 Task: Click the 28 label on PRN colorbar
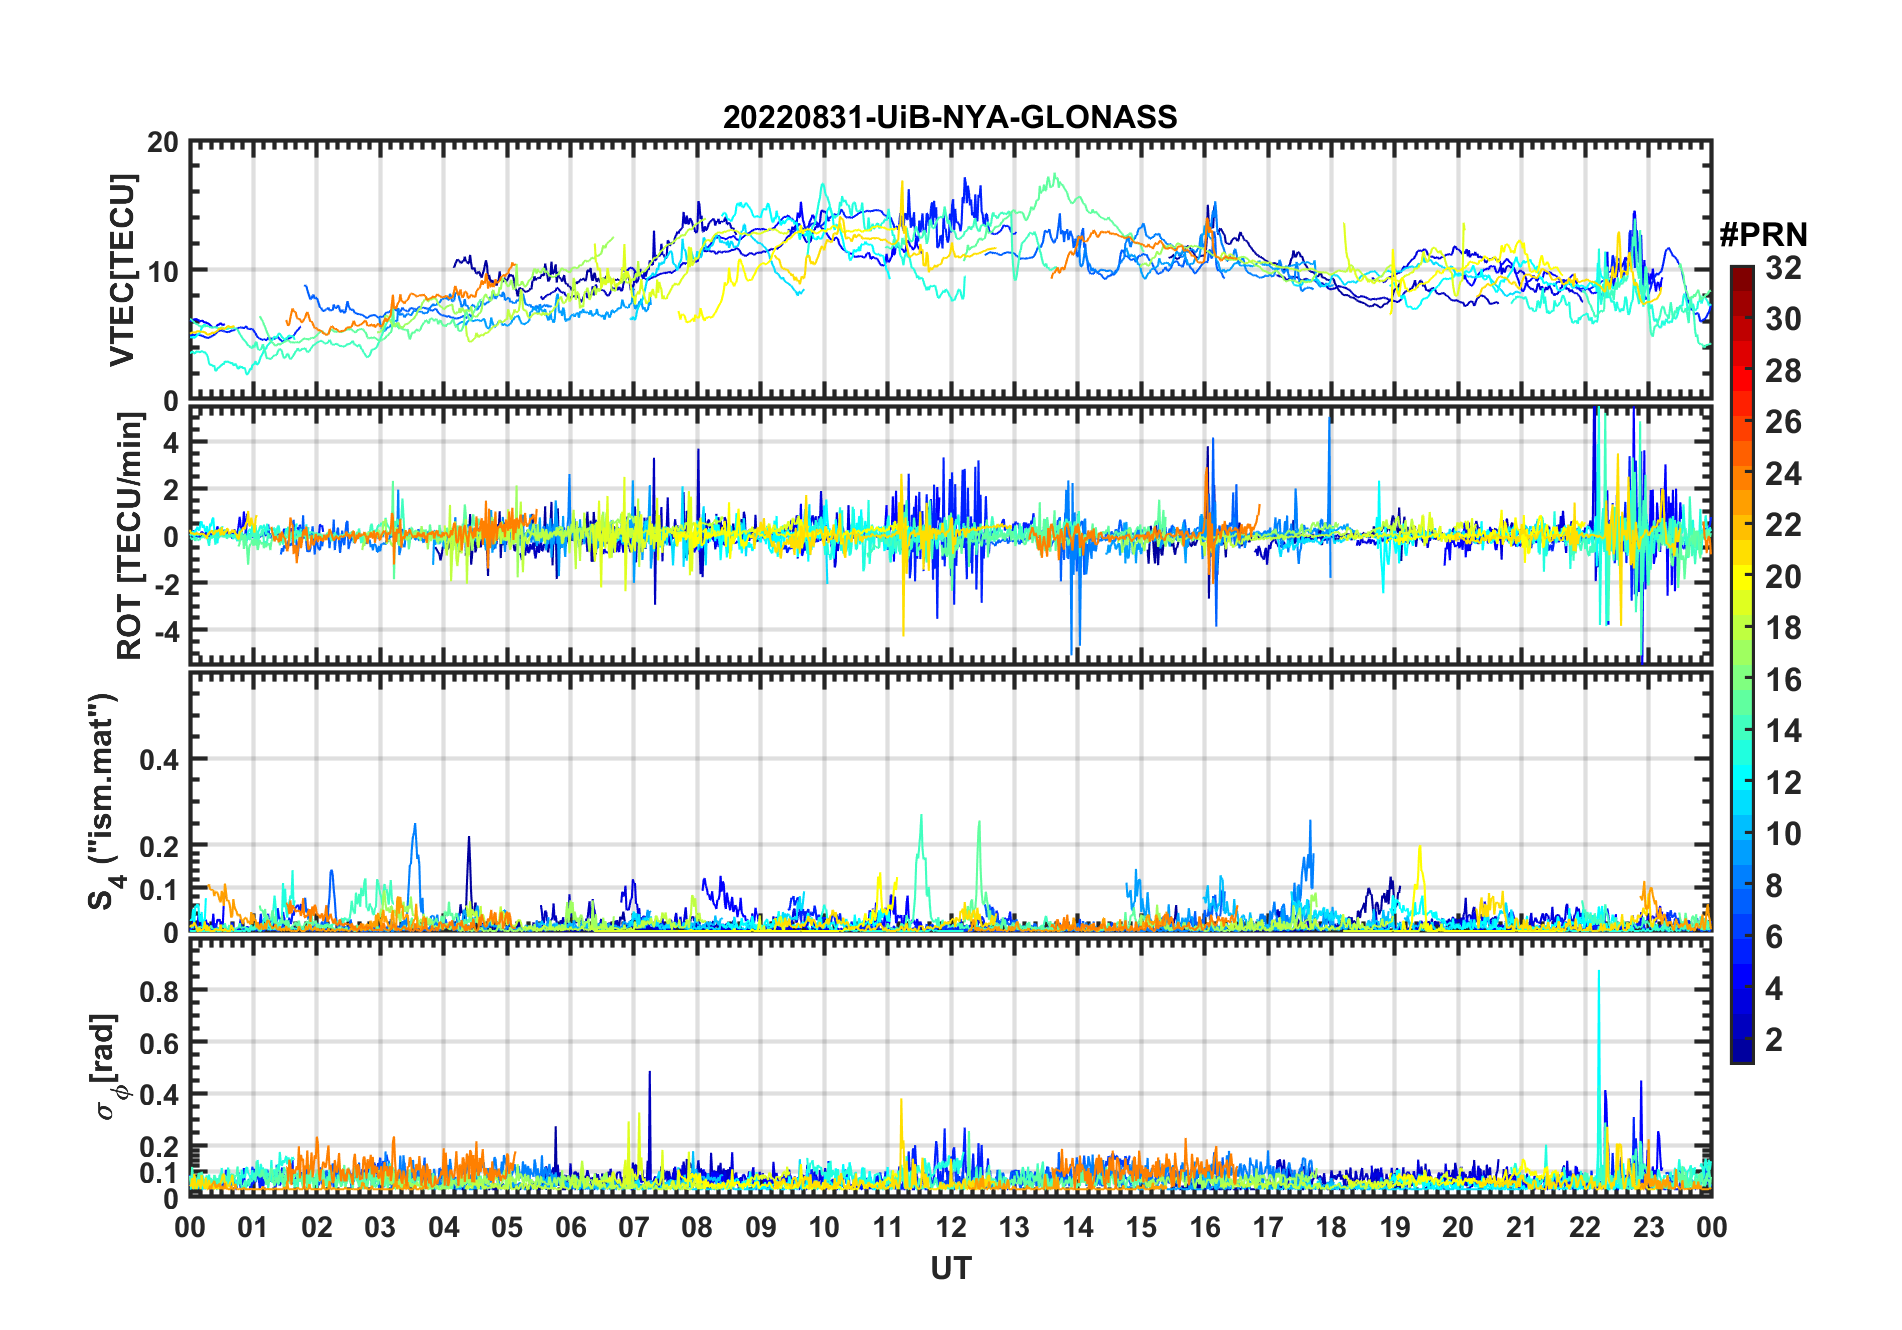click(x=1784, y=371)
